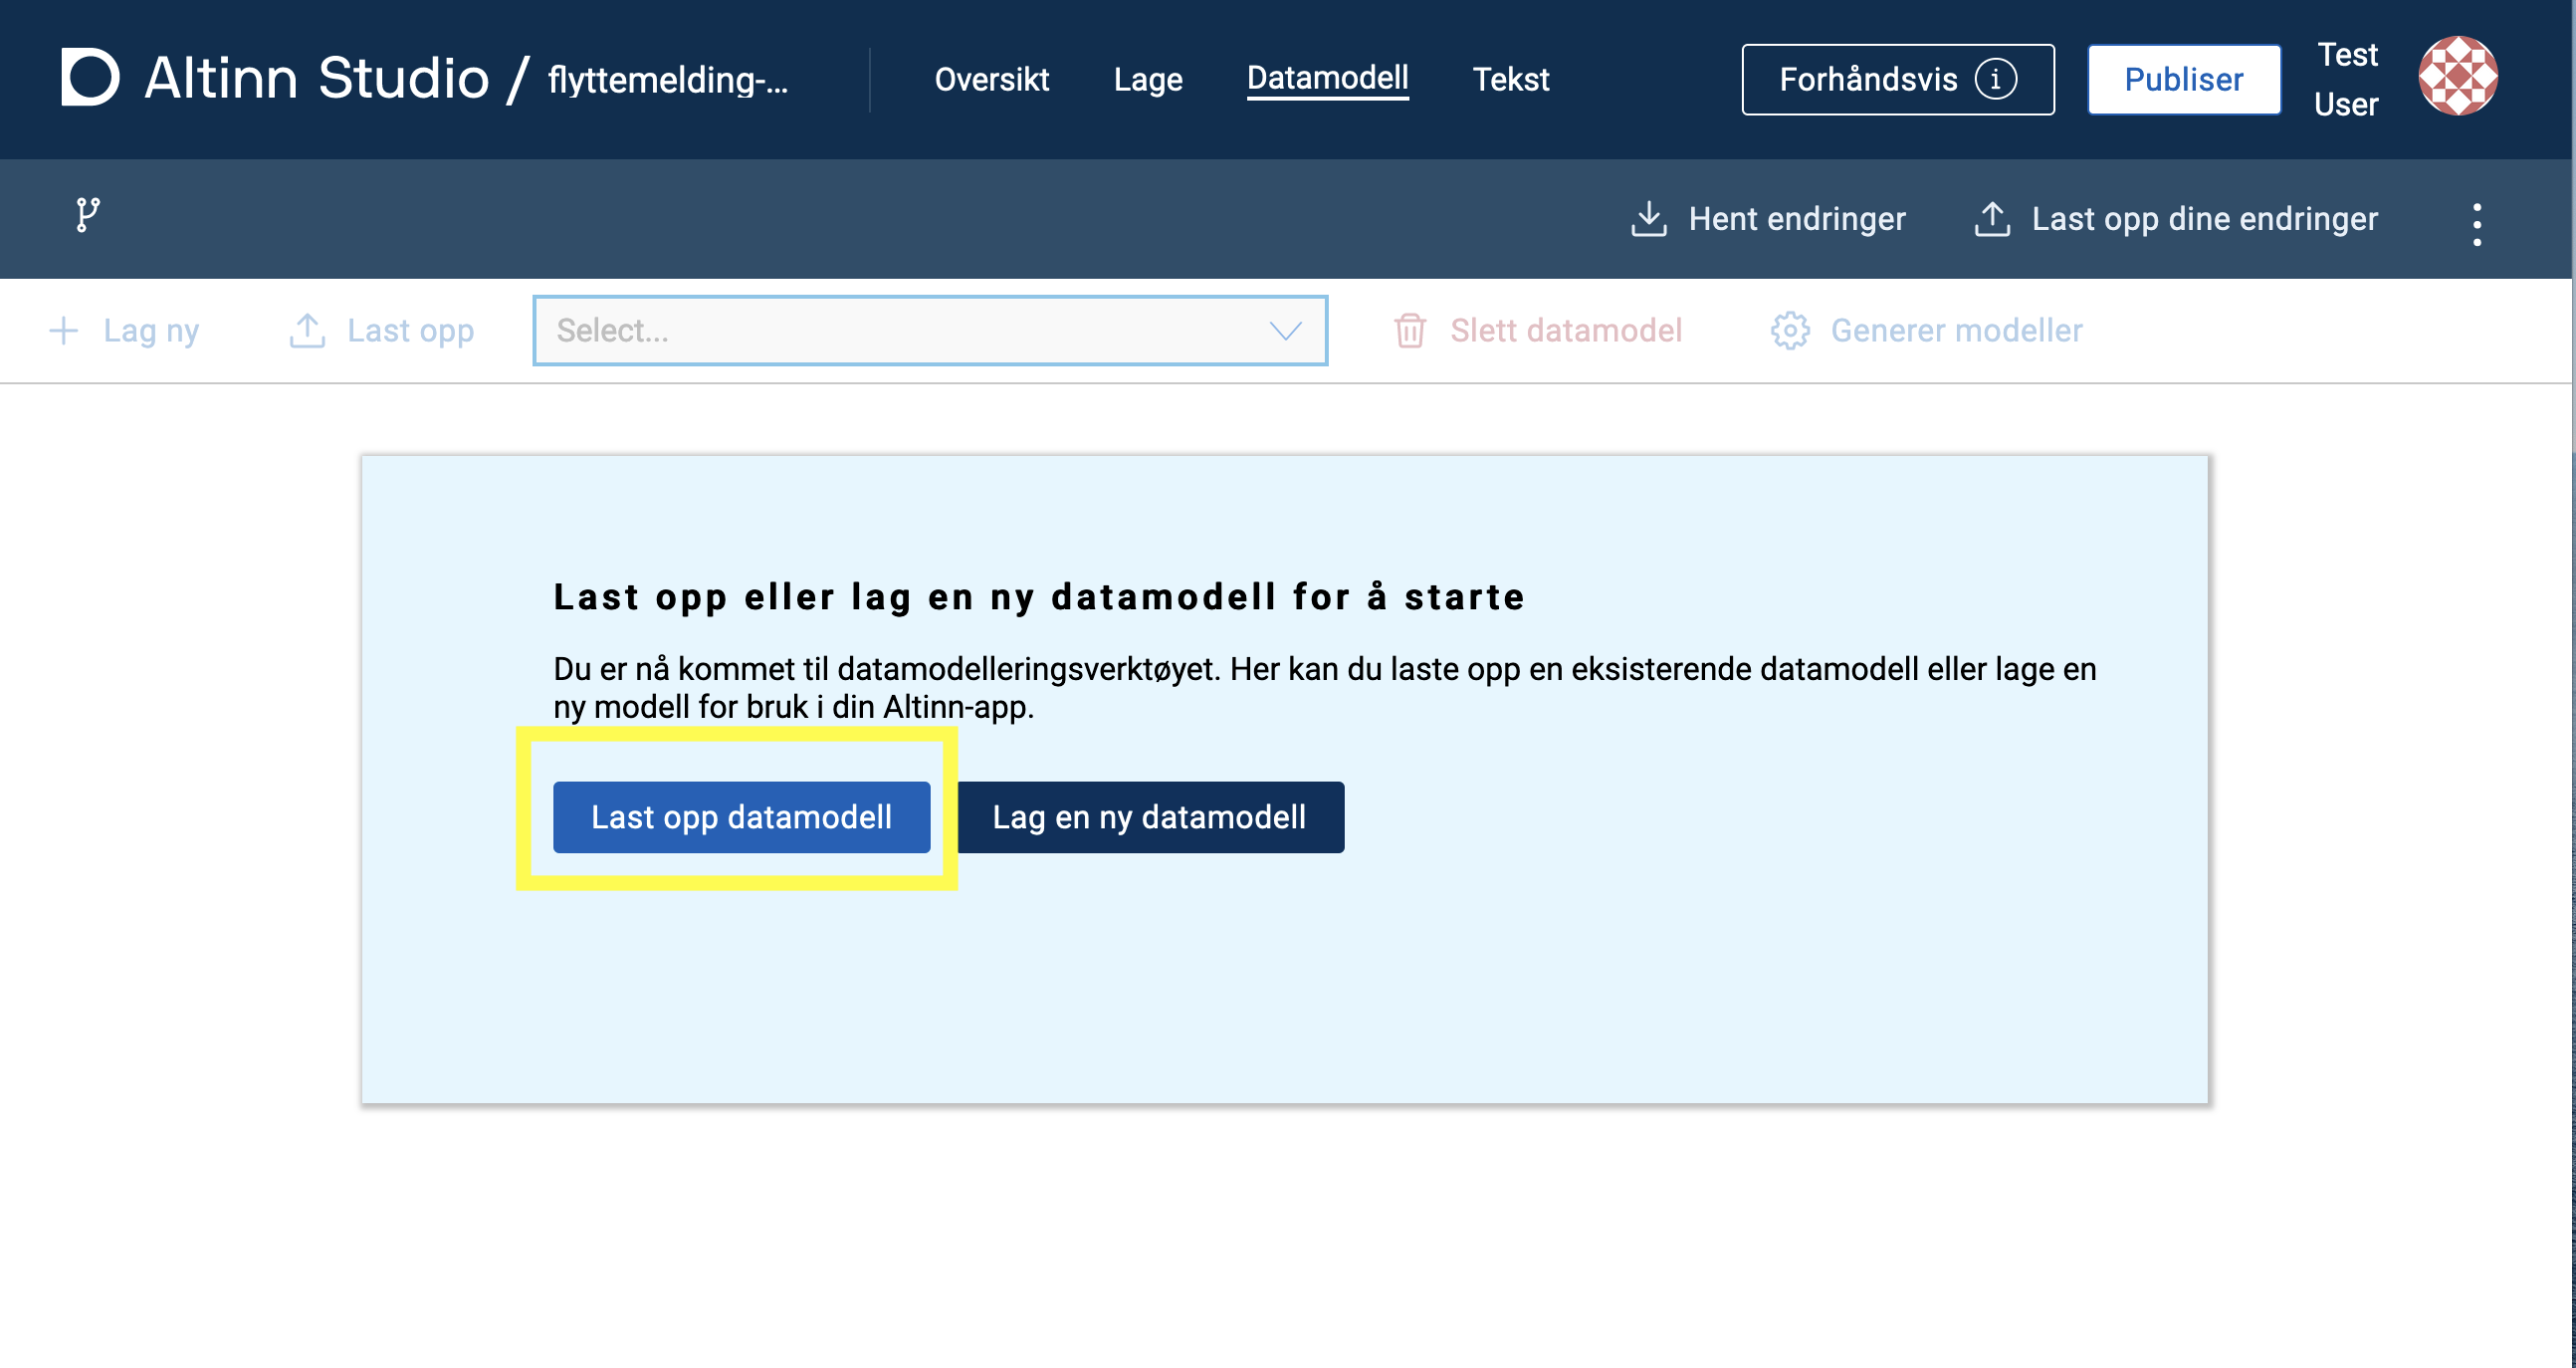Click the Select... datamodel combo box field
2576x1368 pixels.
point(900,330)
